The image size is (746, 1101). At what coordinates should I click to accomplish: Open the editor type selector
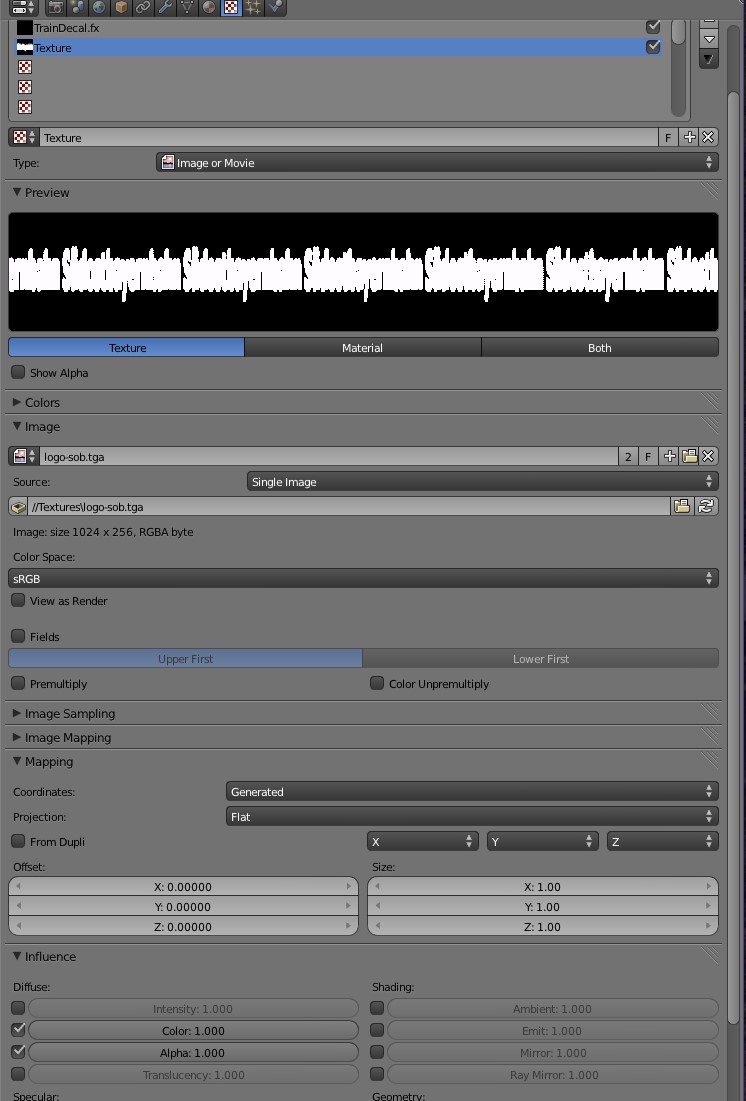pos(24,8)
